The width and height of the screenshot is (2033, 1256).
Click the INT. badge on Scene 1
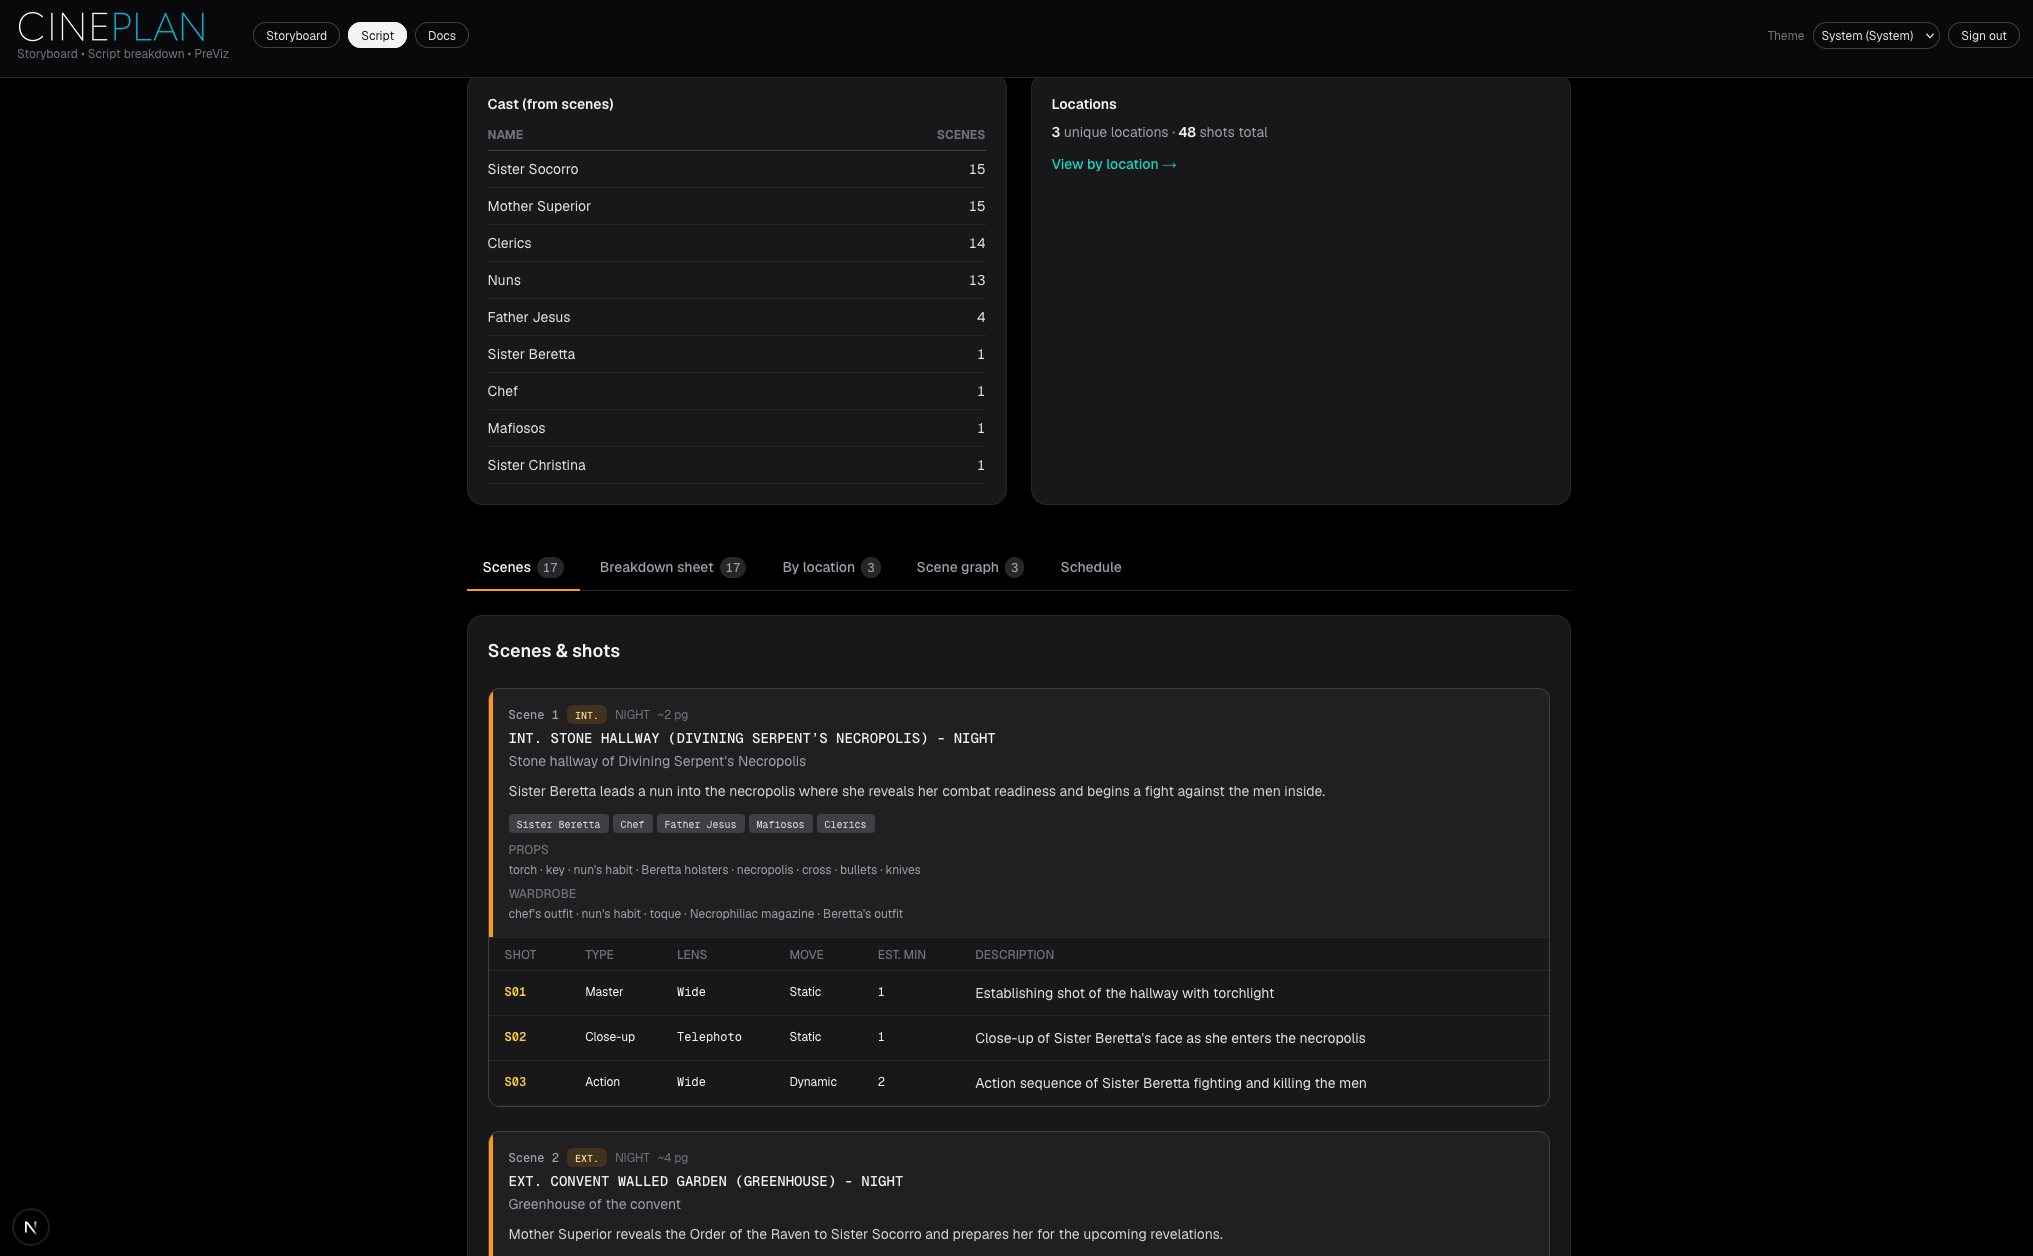586,715
